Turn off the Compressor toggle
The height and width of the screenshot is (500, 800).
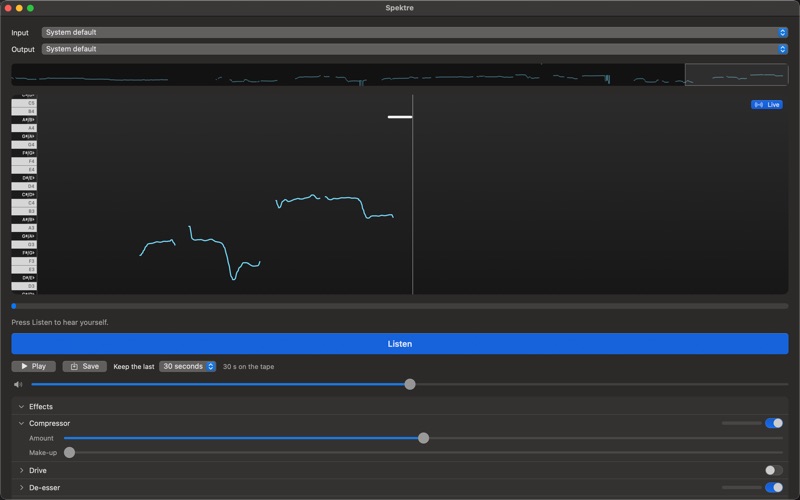click(773, 423)
